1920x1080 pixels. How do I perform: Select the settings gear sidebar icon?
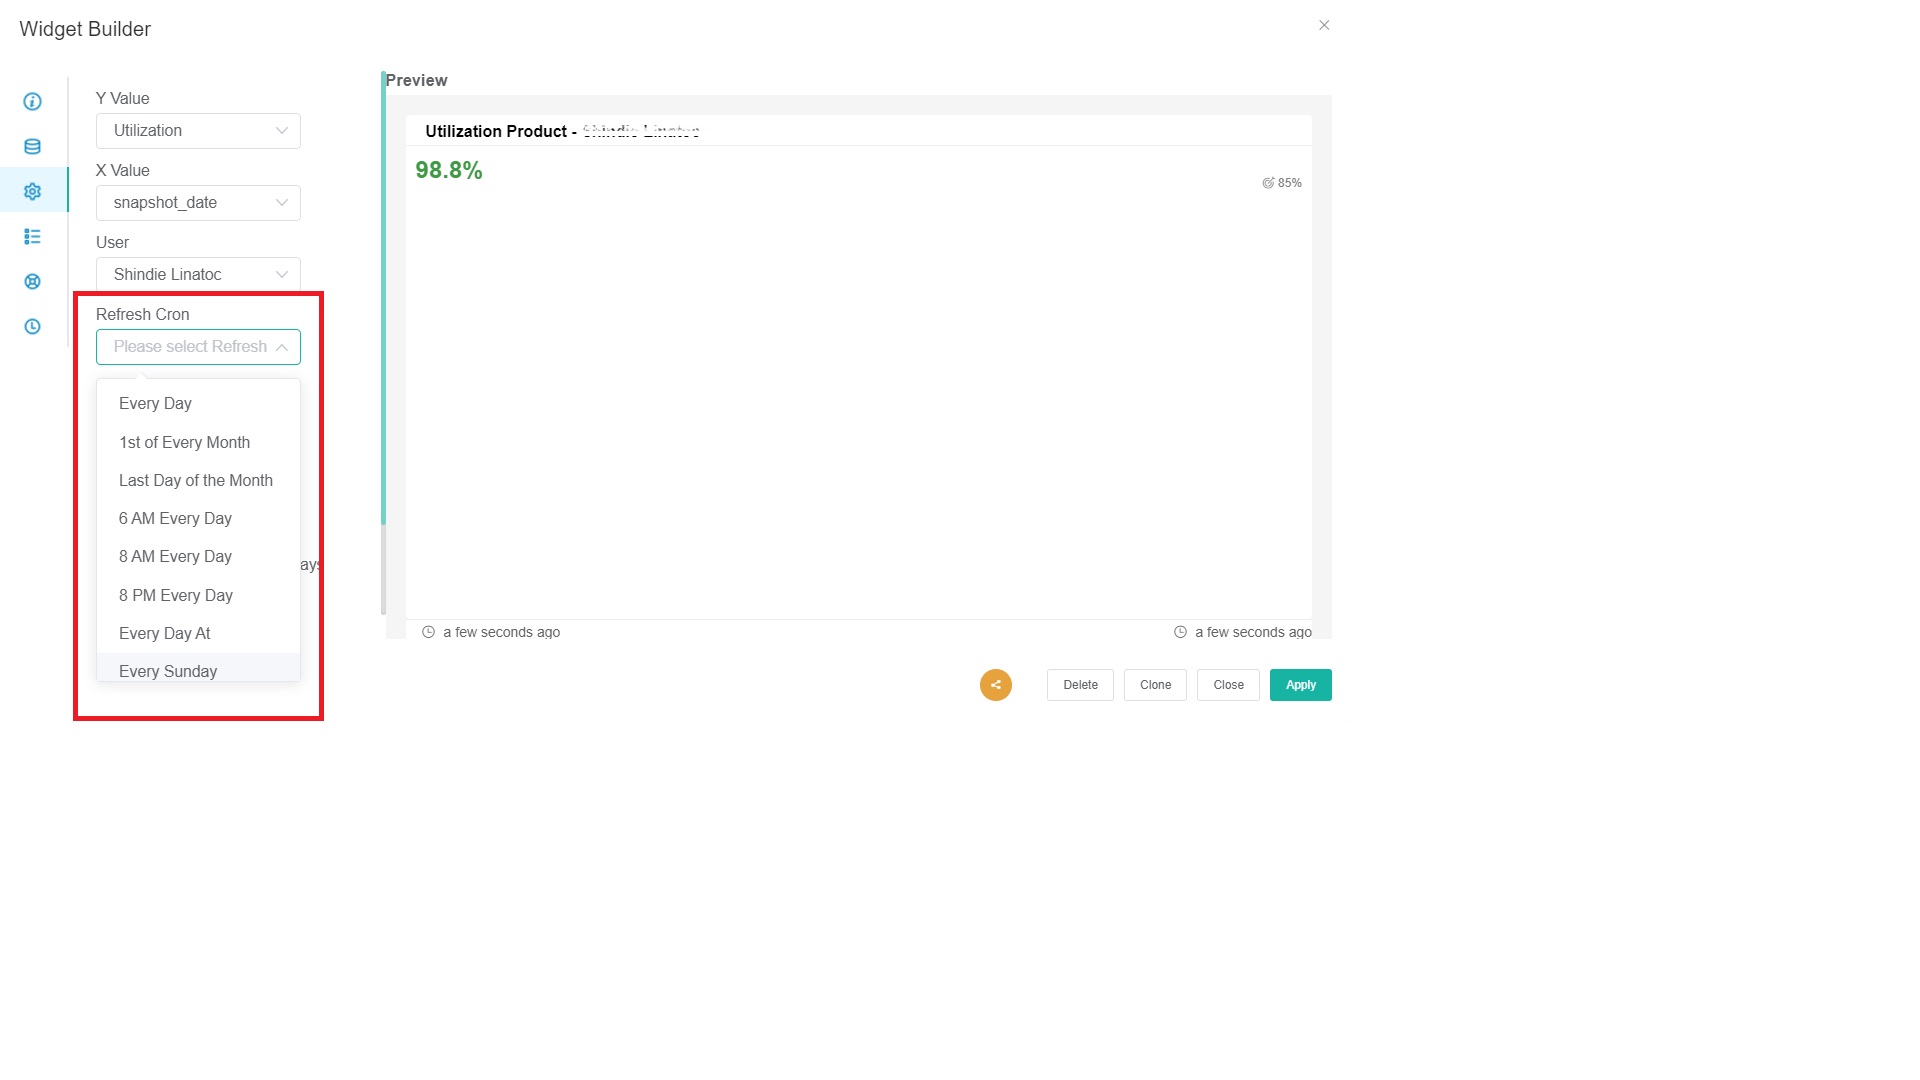(32, 191)
